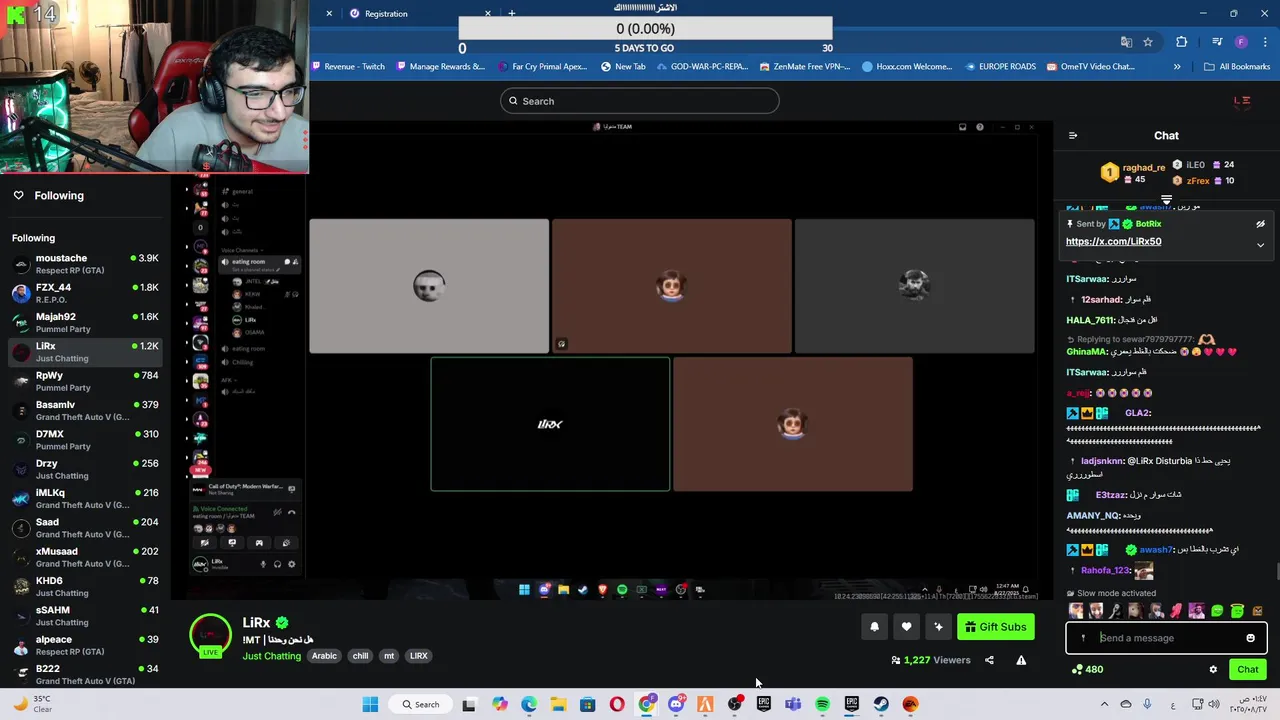Open moustache channel in the Following list
This screenshot has height=720, width=1280.
tap(85, 264)
